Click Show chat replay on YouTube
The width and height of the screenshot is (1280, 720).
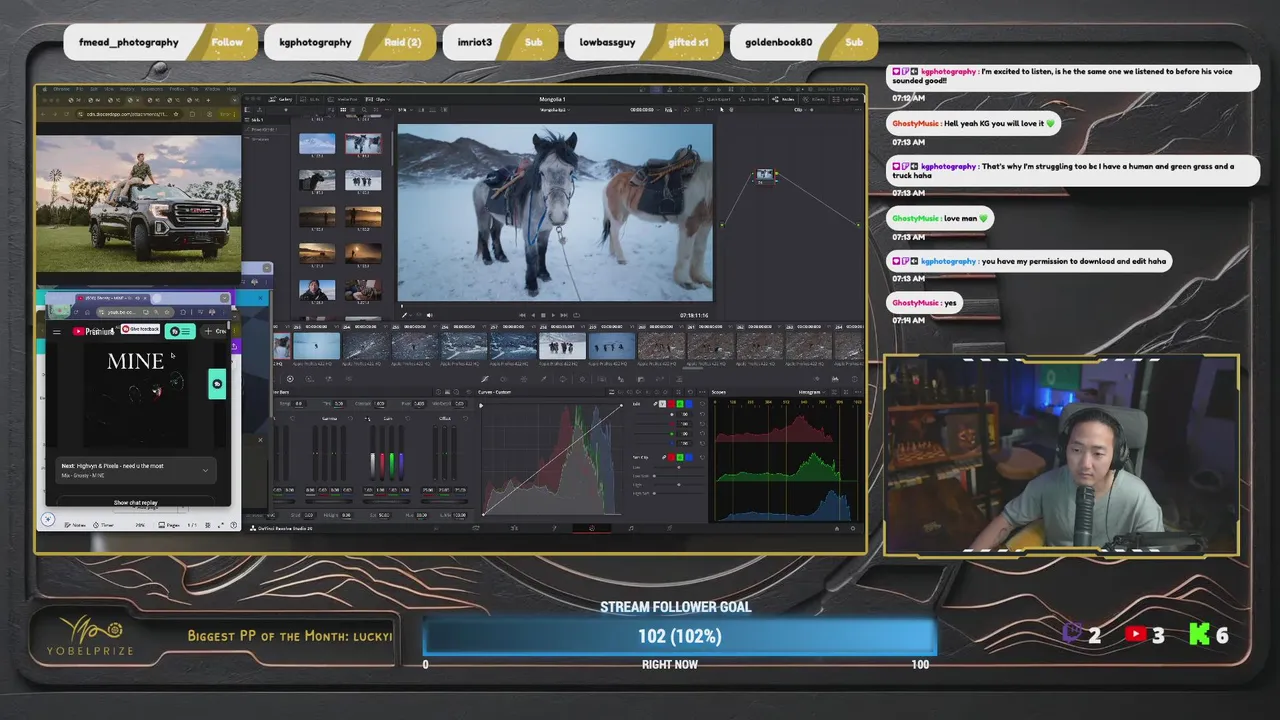pos(136,502)
